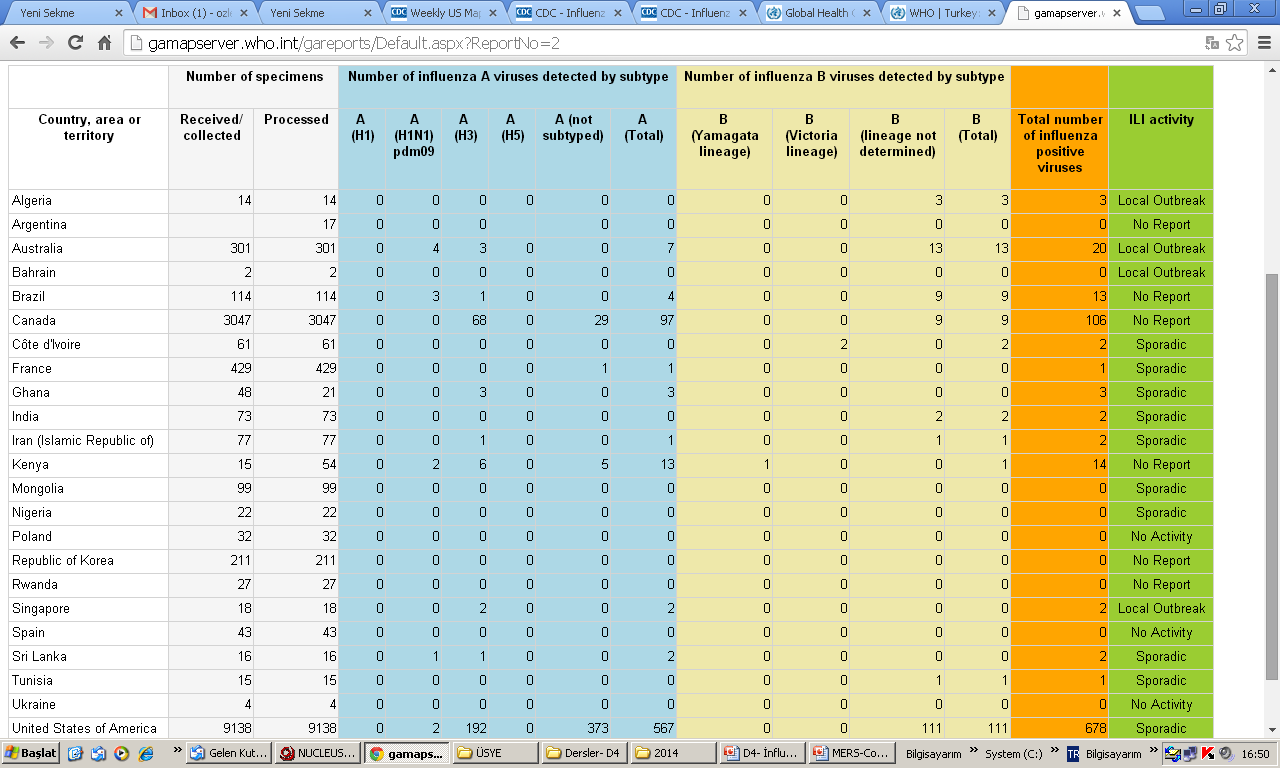Screen dimensions: 1280x768
Task: Click the vertical scrollbar thumb
Action: (x=1271, y=476)
